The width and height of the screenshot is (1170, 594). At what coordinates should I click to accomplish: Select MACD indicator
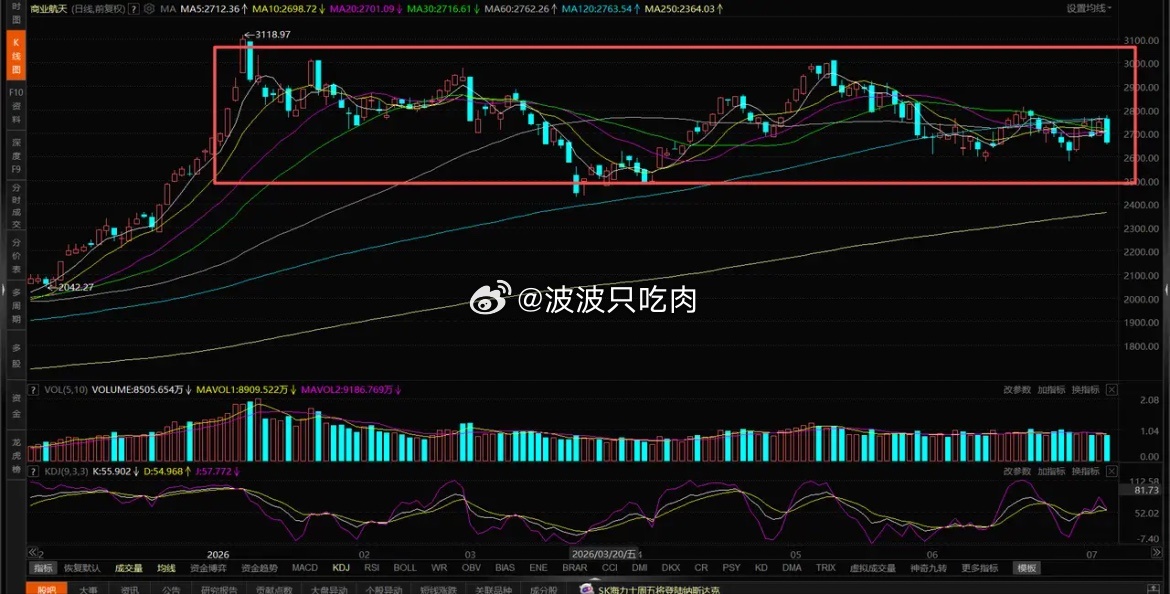(304, 568)
